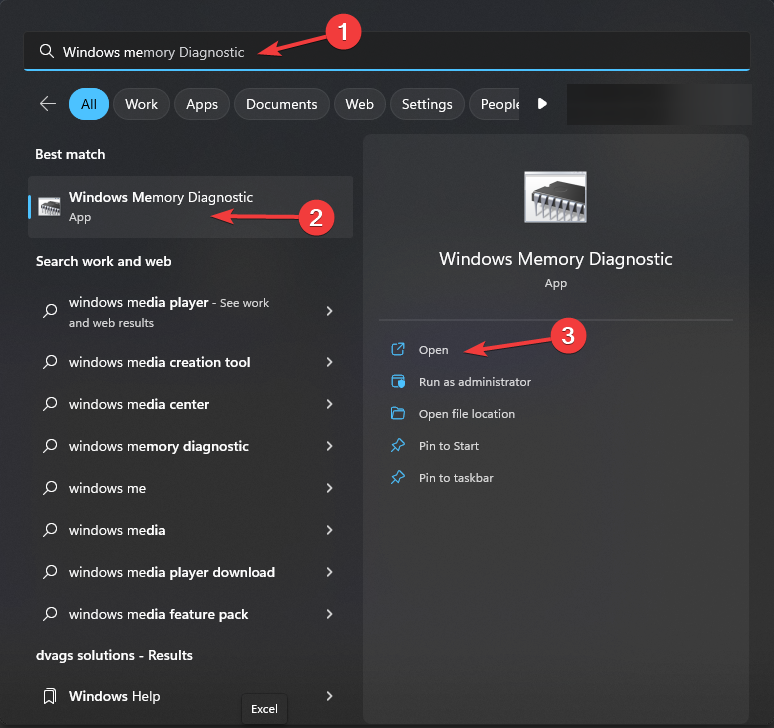Expand windows media suggestion chevron
The width and height of the screenshot is (774, 728).
click(x=329, y=530)
